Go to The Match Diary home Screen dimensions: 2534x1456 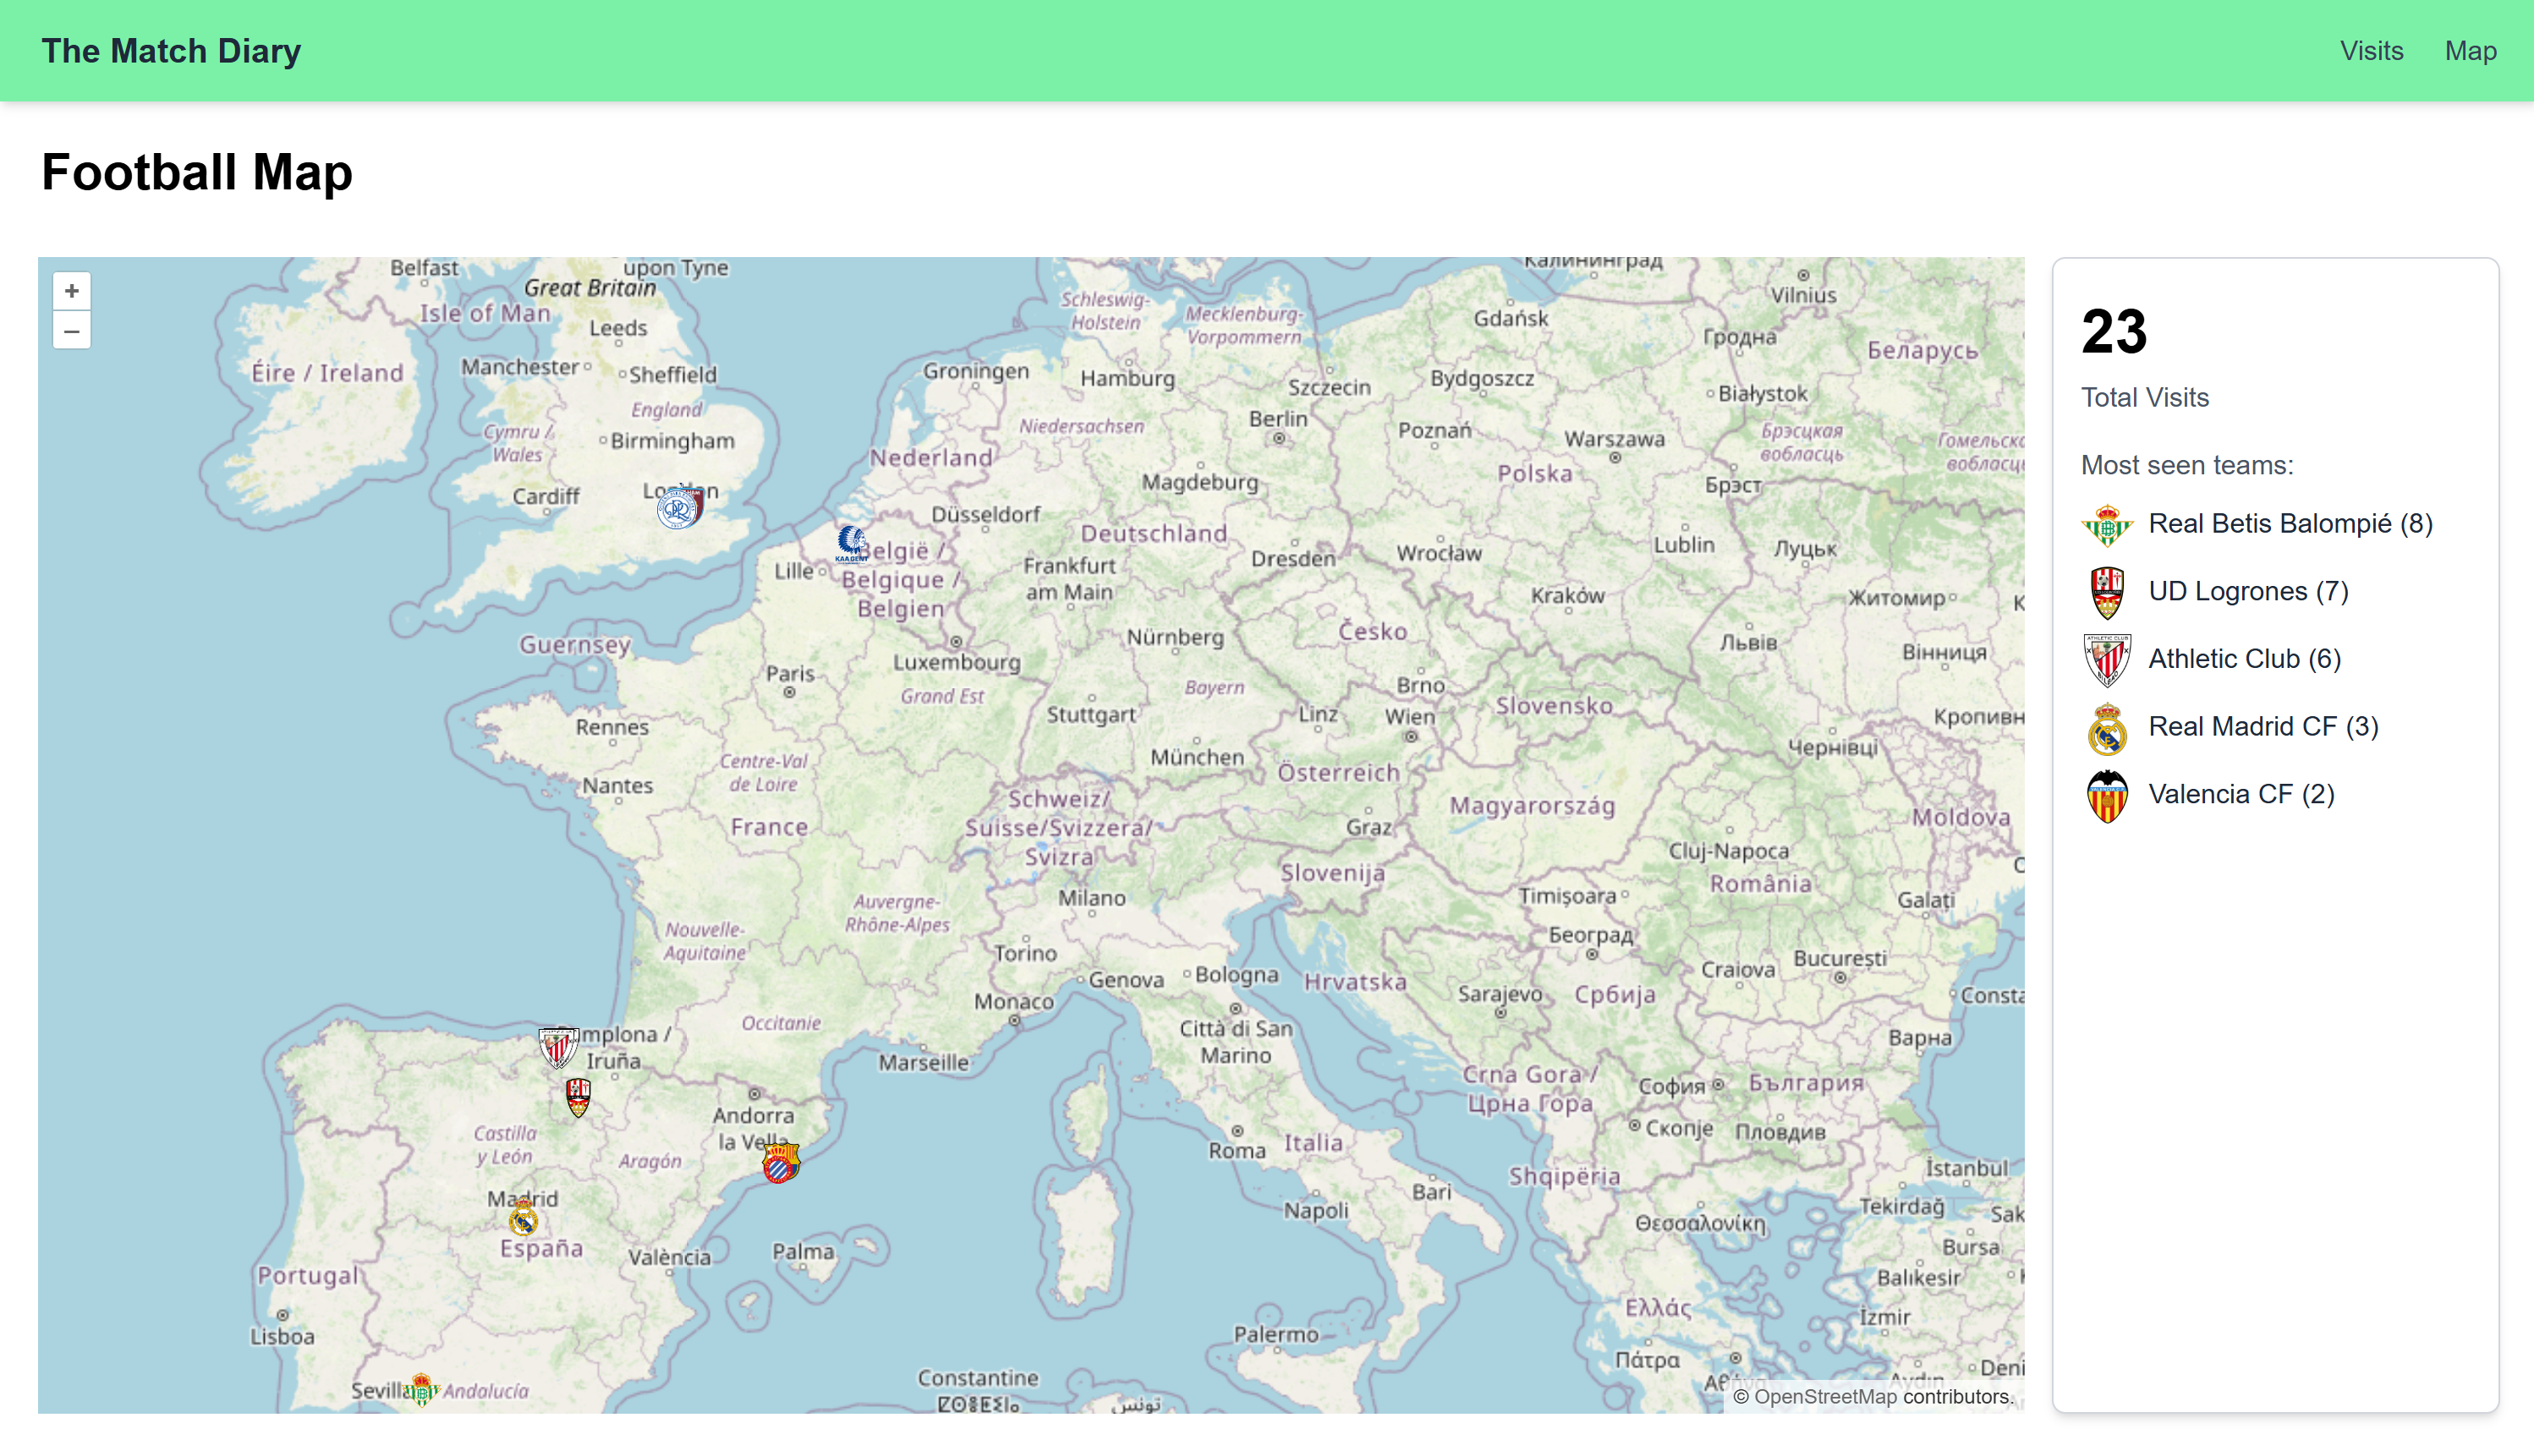point(171,51)
